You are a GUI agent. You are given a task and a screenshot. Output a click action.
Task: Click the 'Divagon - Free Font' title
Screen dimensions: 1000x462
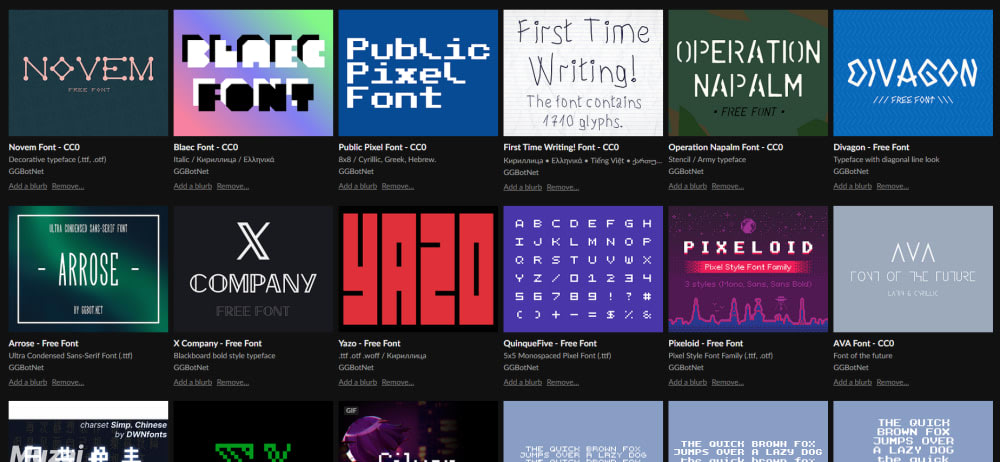(871, 147)
